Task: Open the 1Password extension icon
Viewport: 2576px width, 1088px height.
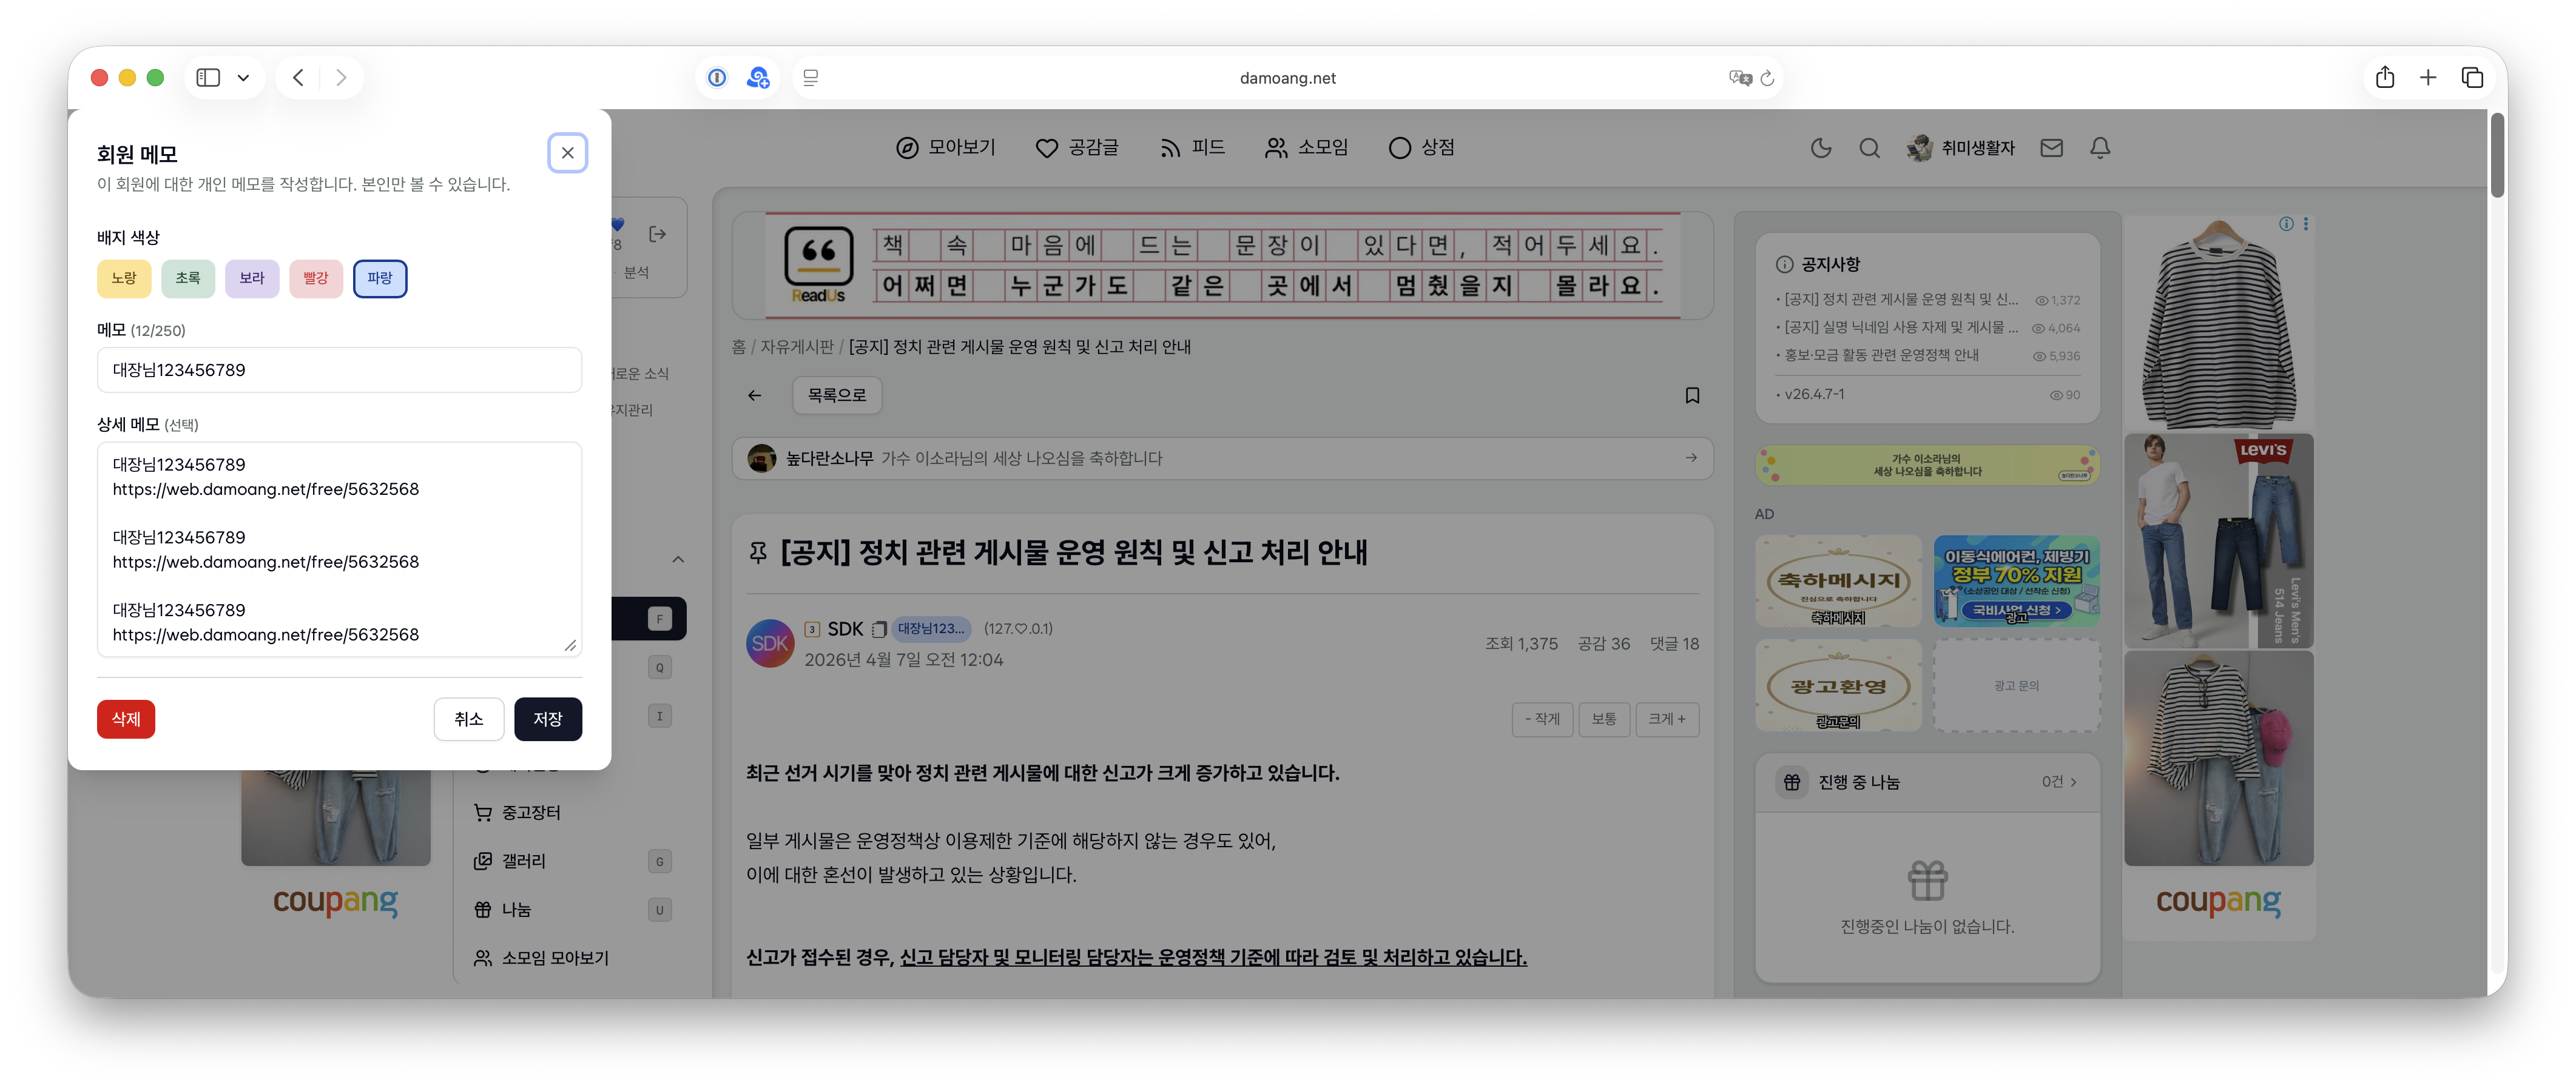Action: click(717, 77)
